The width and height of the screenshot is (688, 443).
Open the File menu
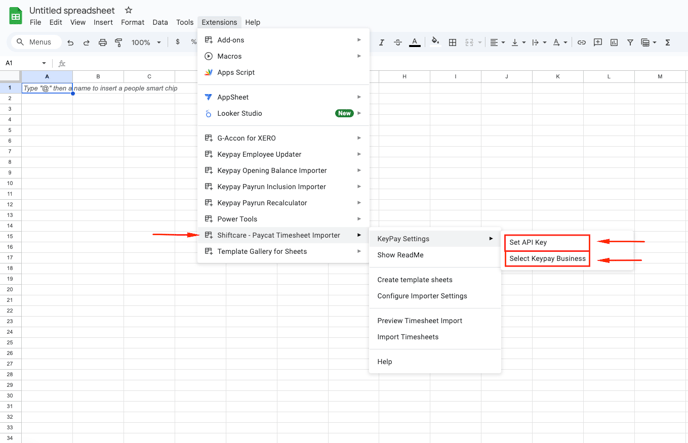click(x=35, y=22)
